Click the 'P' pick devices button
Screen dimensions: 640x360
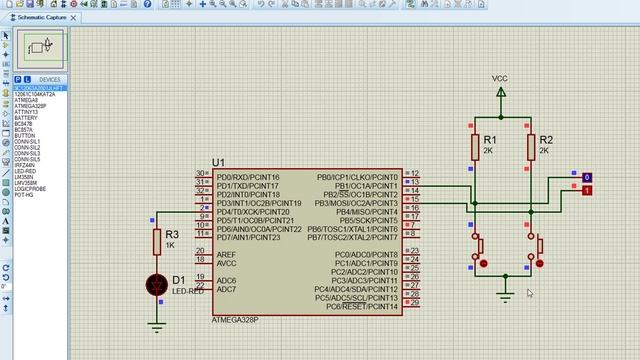click(x=18, y=79)
